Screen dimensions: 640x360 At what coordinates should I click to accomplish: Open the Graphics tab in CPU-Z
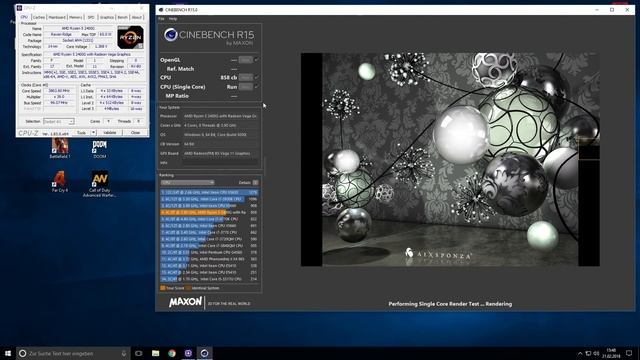point(107,17)
